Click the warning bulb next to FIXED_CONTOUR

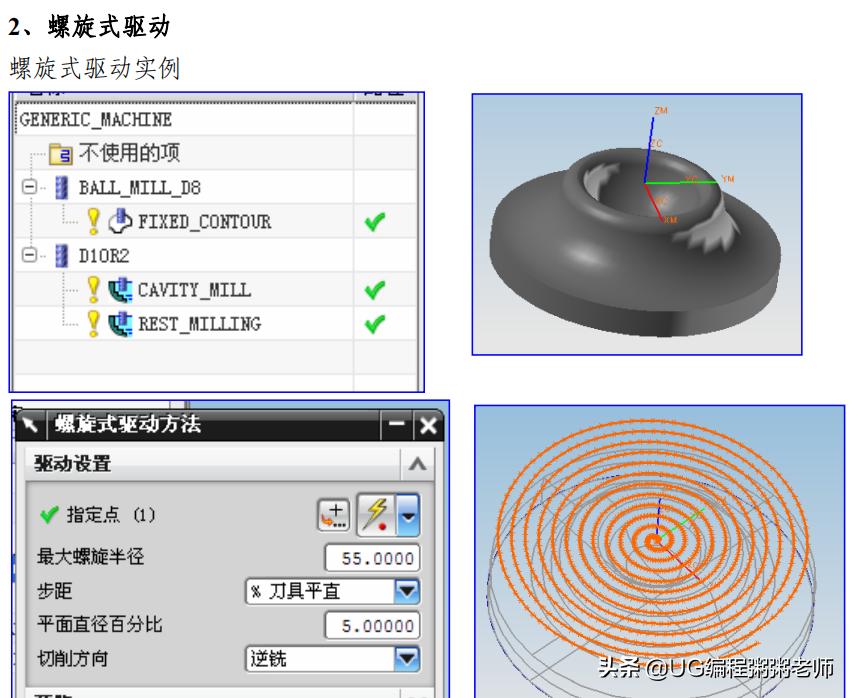coord(93,221)
